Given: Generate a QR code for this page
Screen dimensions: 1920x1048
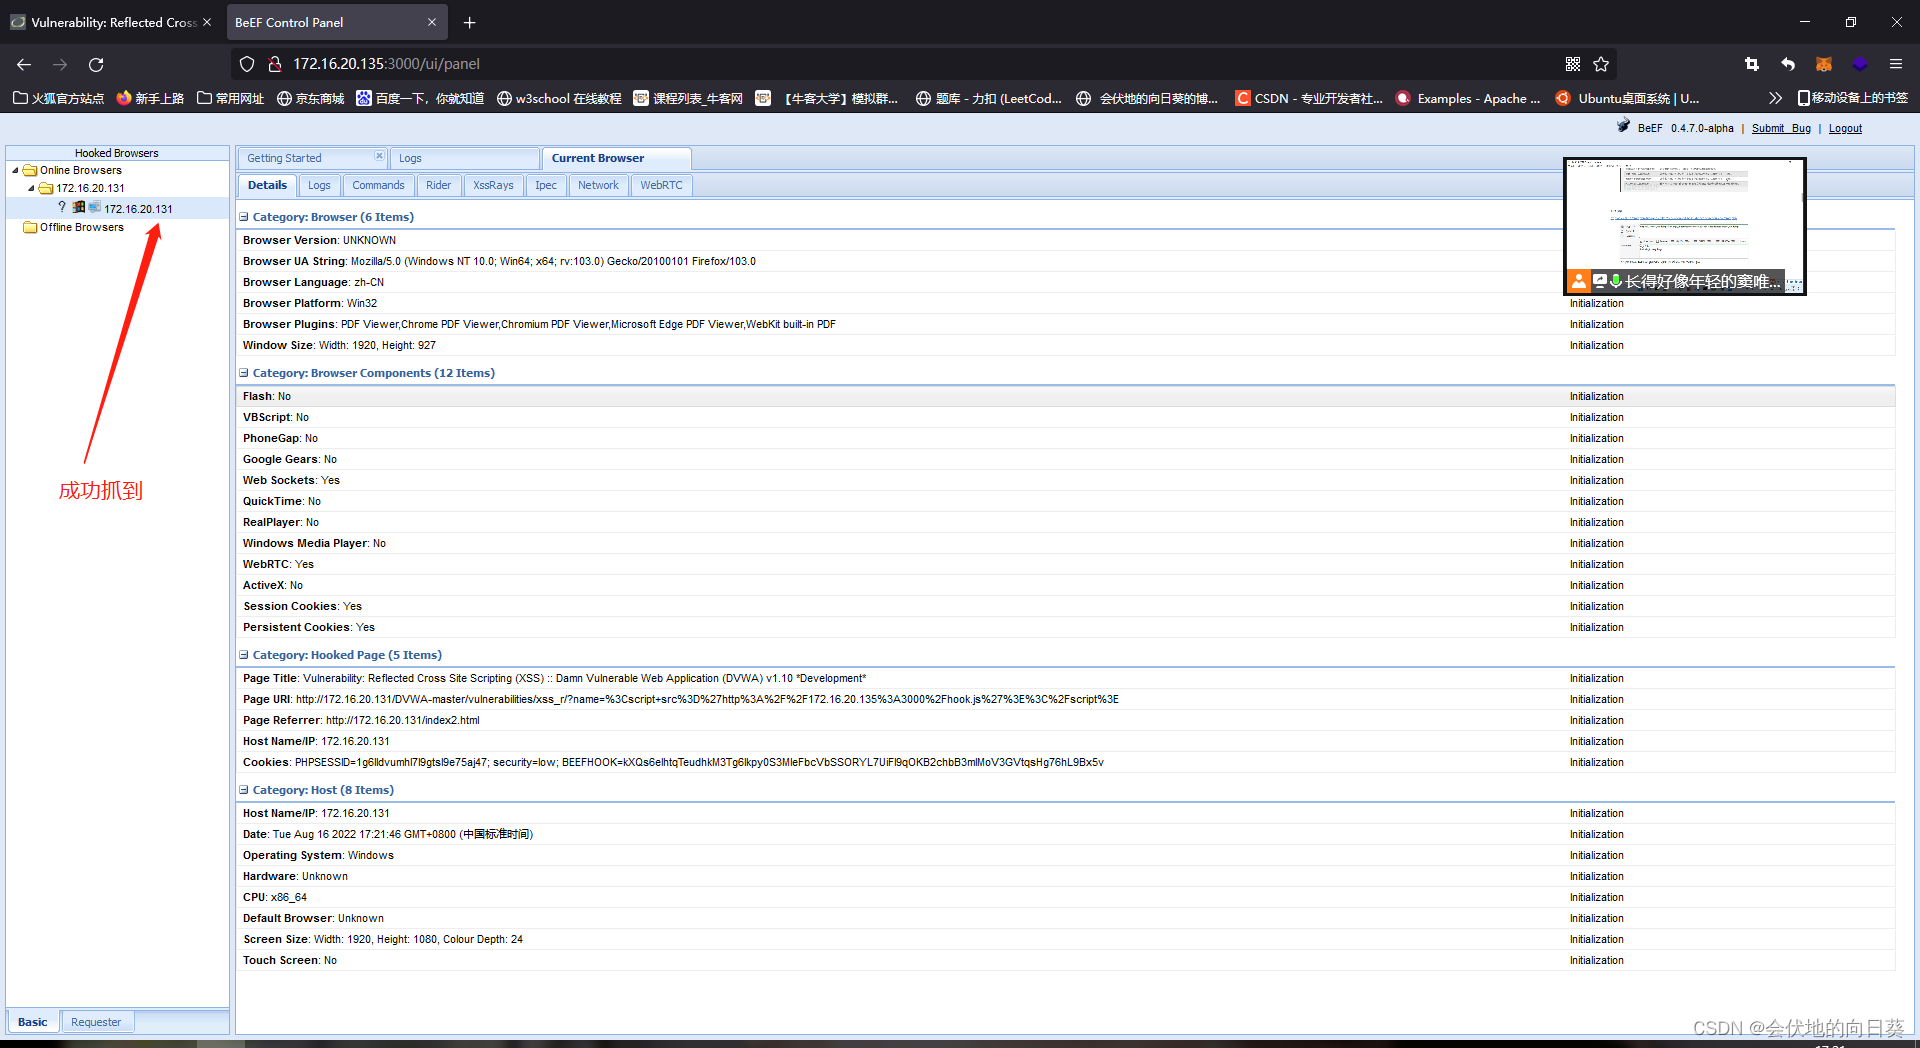Looking at the screenshot, I should (1573, 63).
